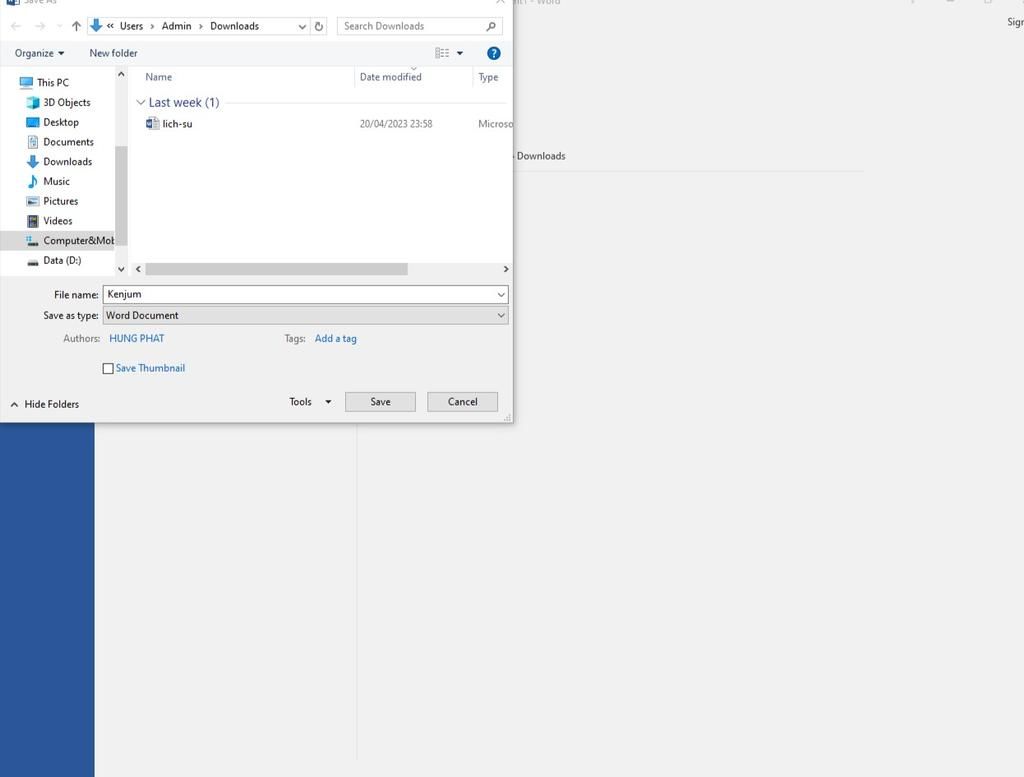Click the horizontal scroll right arrow
This screenshot has height=777, width=1024.
[x=505, y=269]
